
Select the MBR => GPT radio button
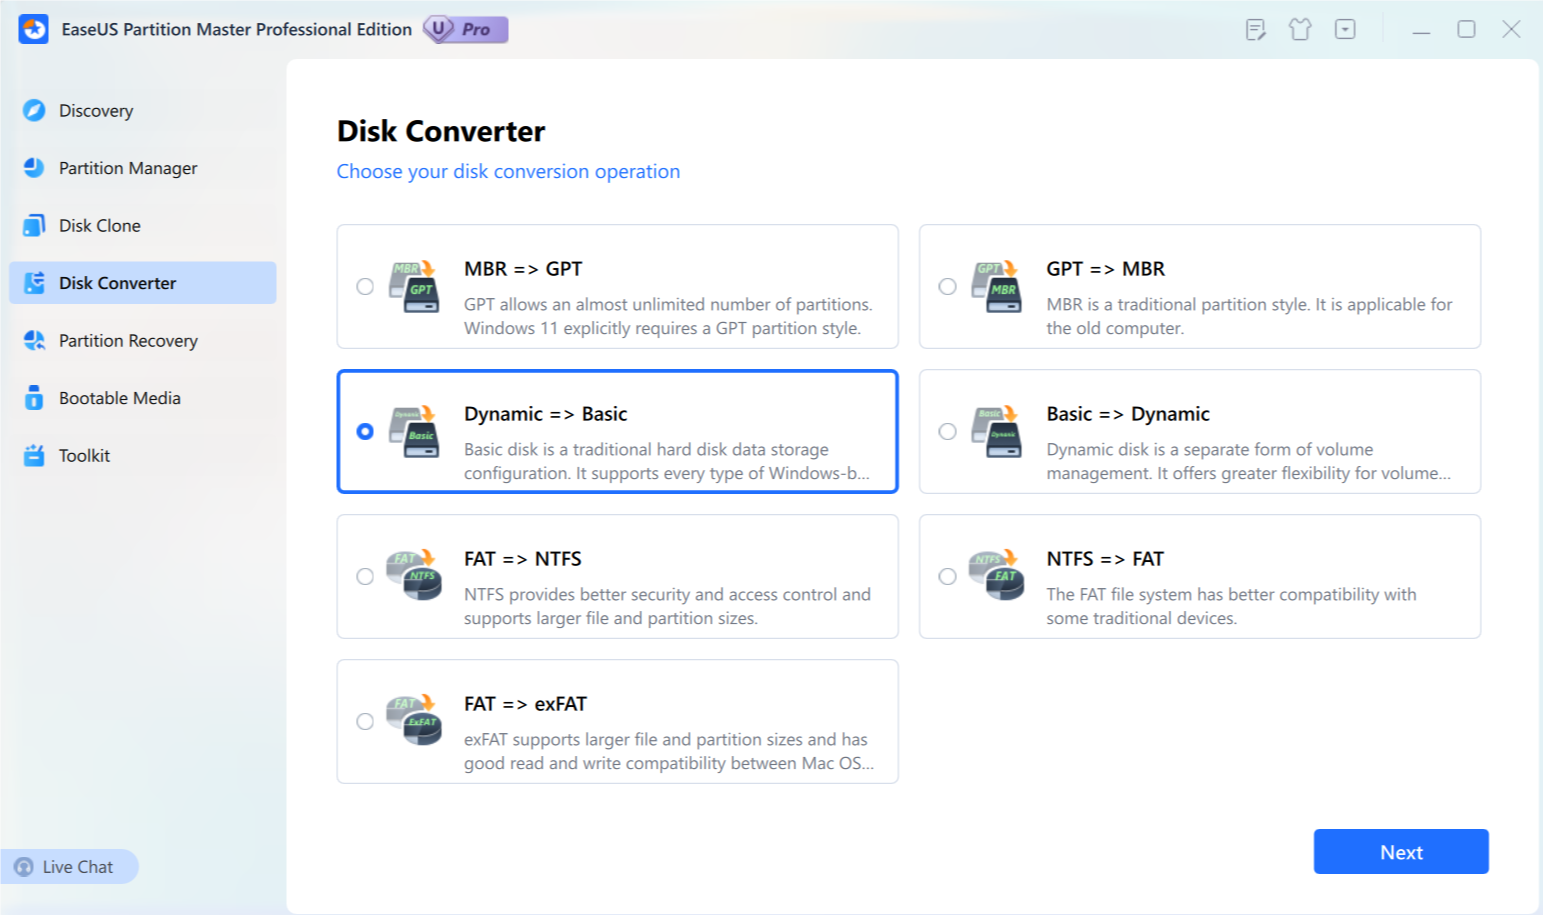pos(365,287)
